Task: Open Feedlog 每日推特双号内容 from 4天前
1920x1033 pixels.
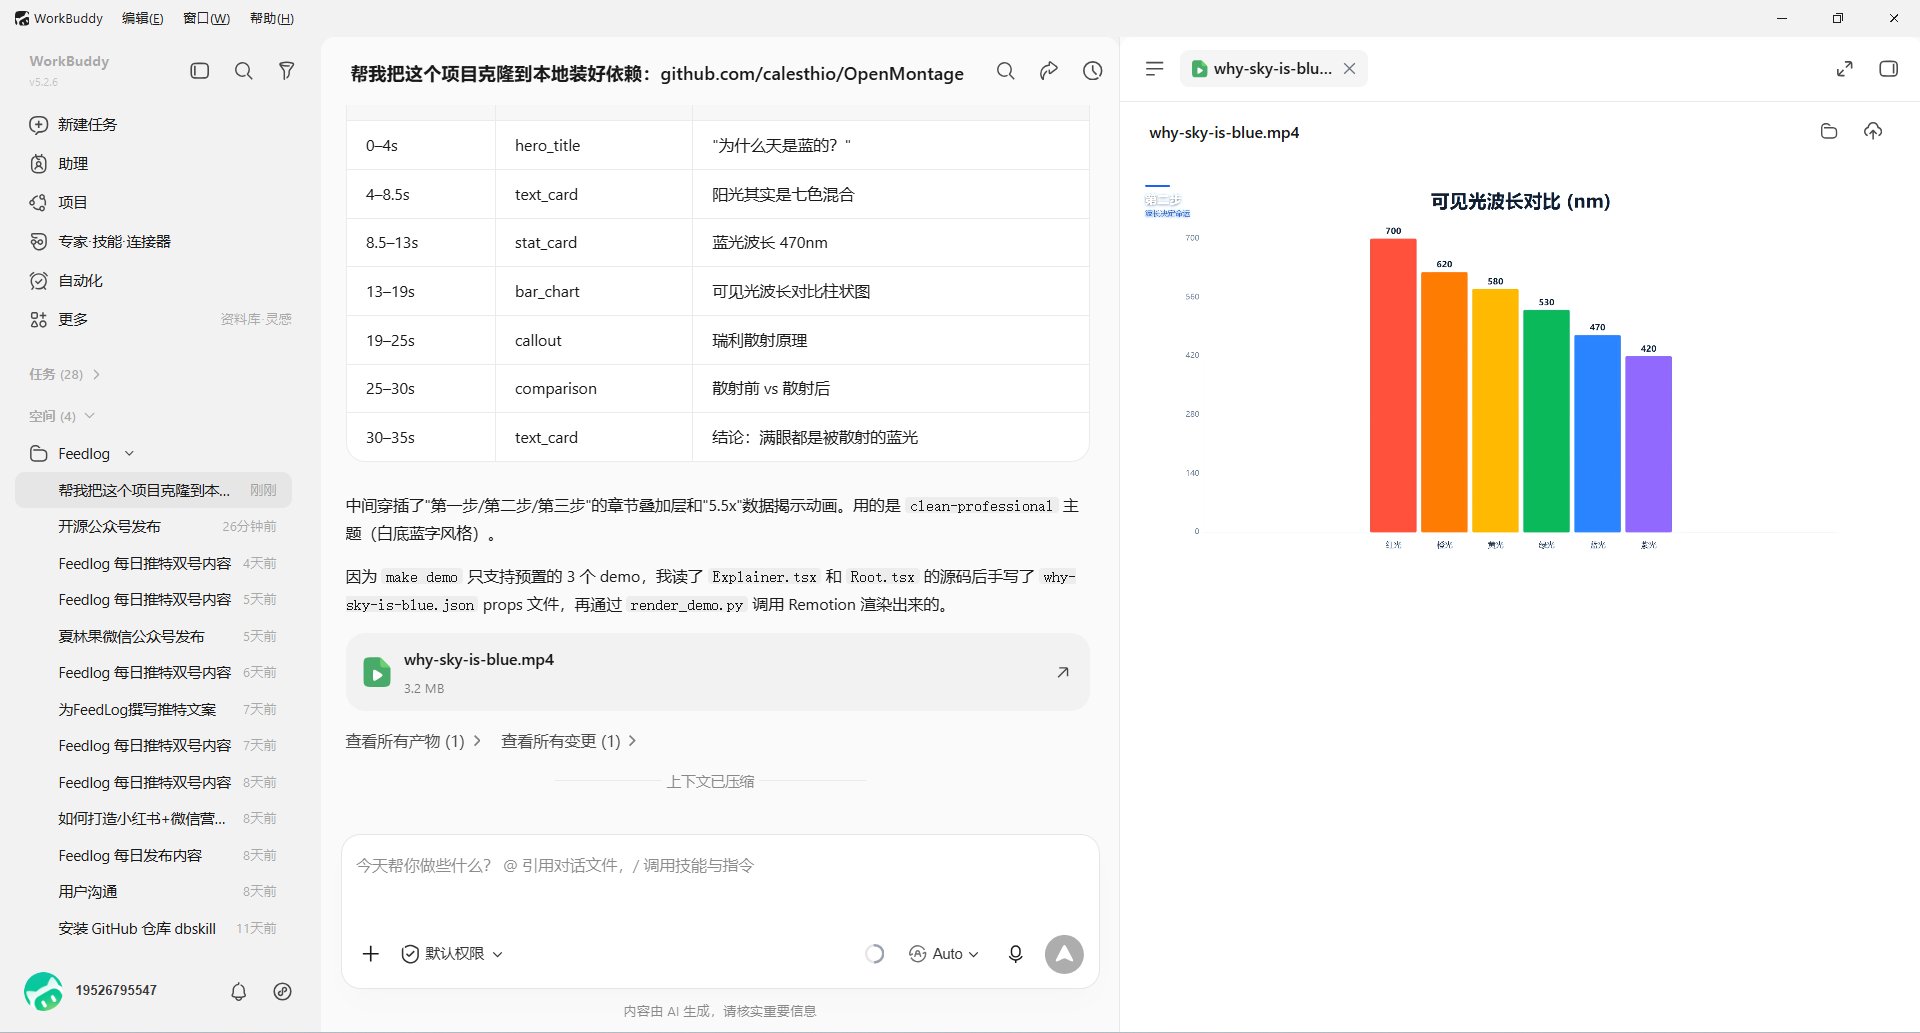Action: tap(153, 563)
